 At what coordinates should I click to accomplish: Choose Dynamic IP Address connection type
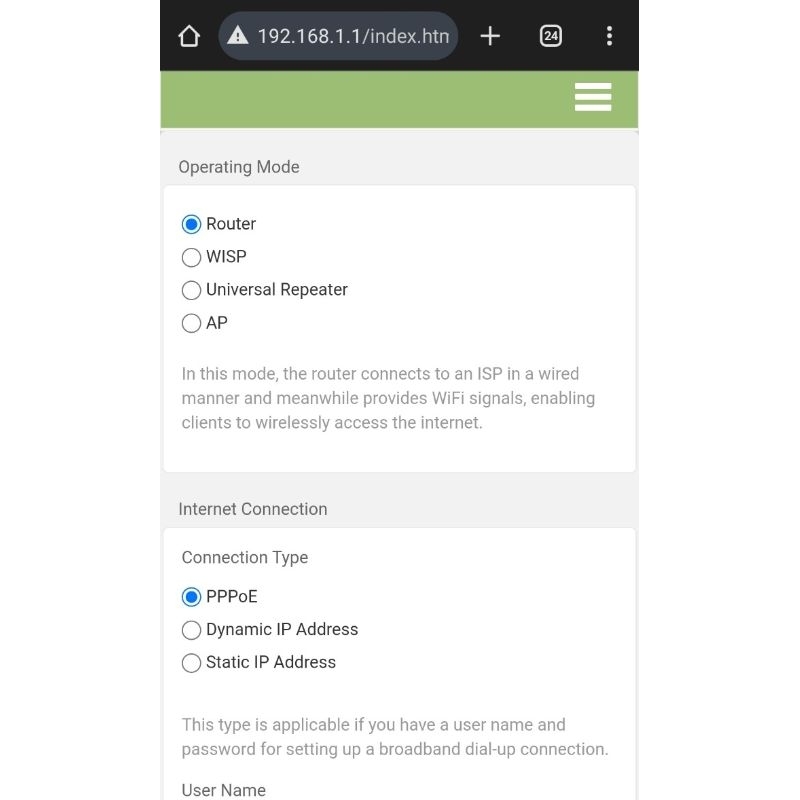[x=192, y=630]
